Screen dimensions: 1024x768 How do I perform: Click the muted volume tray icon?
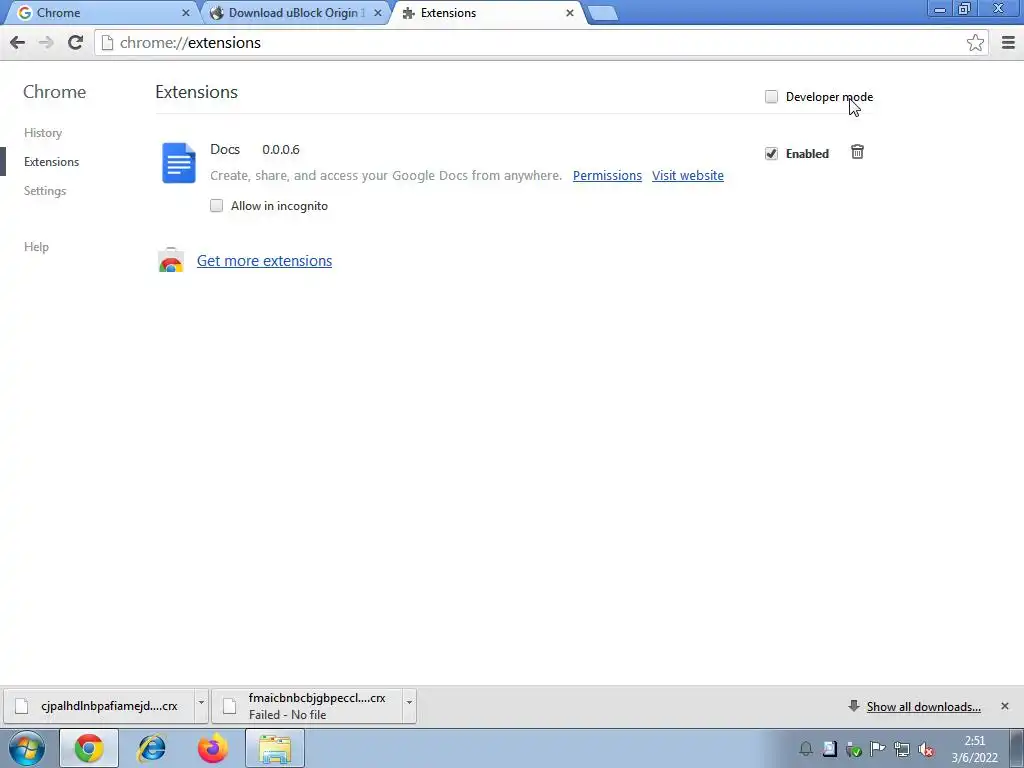[925, 749]
